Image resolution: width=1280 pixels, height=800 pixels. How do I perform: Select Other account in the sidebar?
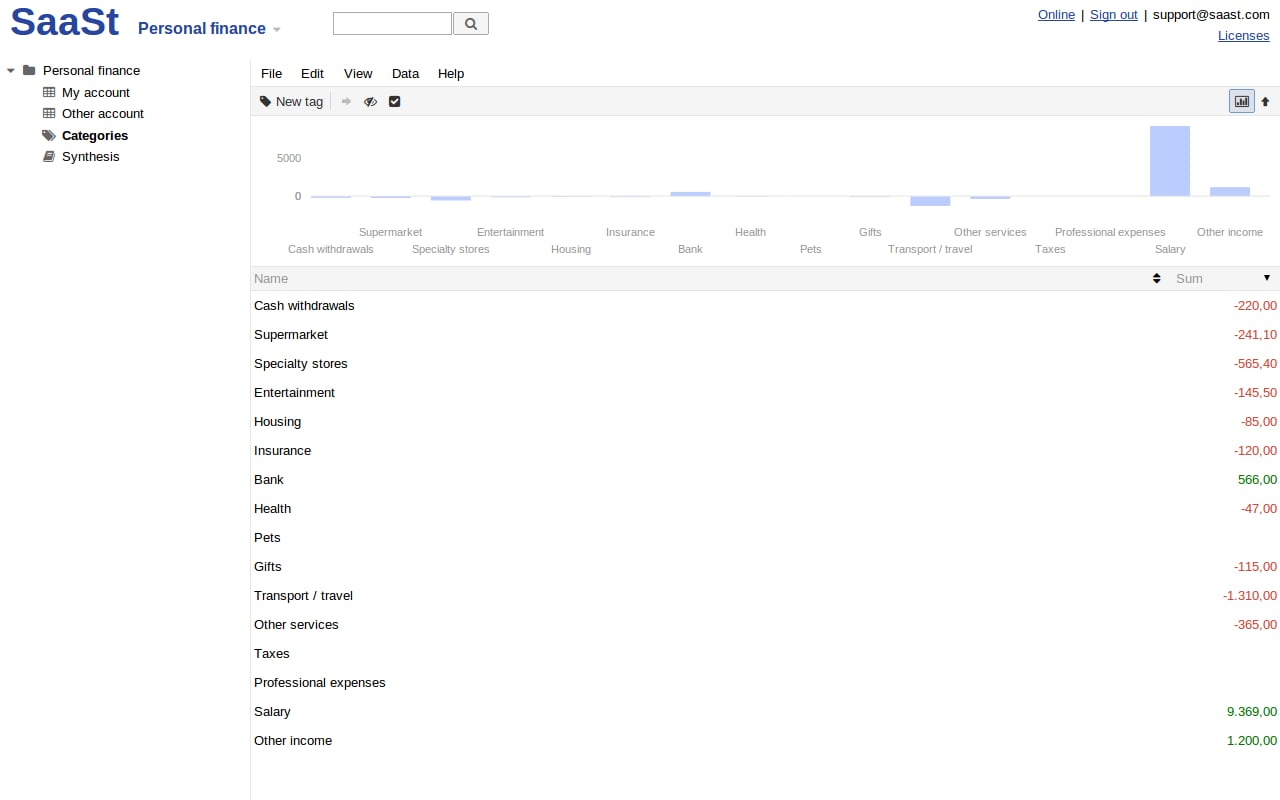click(103, 113)
